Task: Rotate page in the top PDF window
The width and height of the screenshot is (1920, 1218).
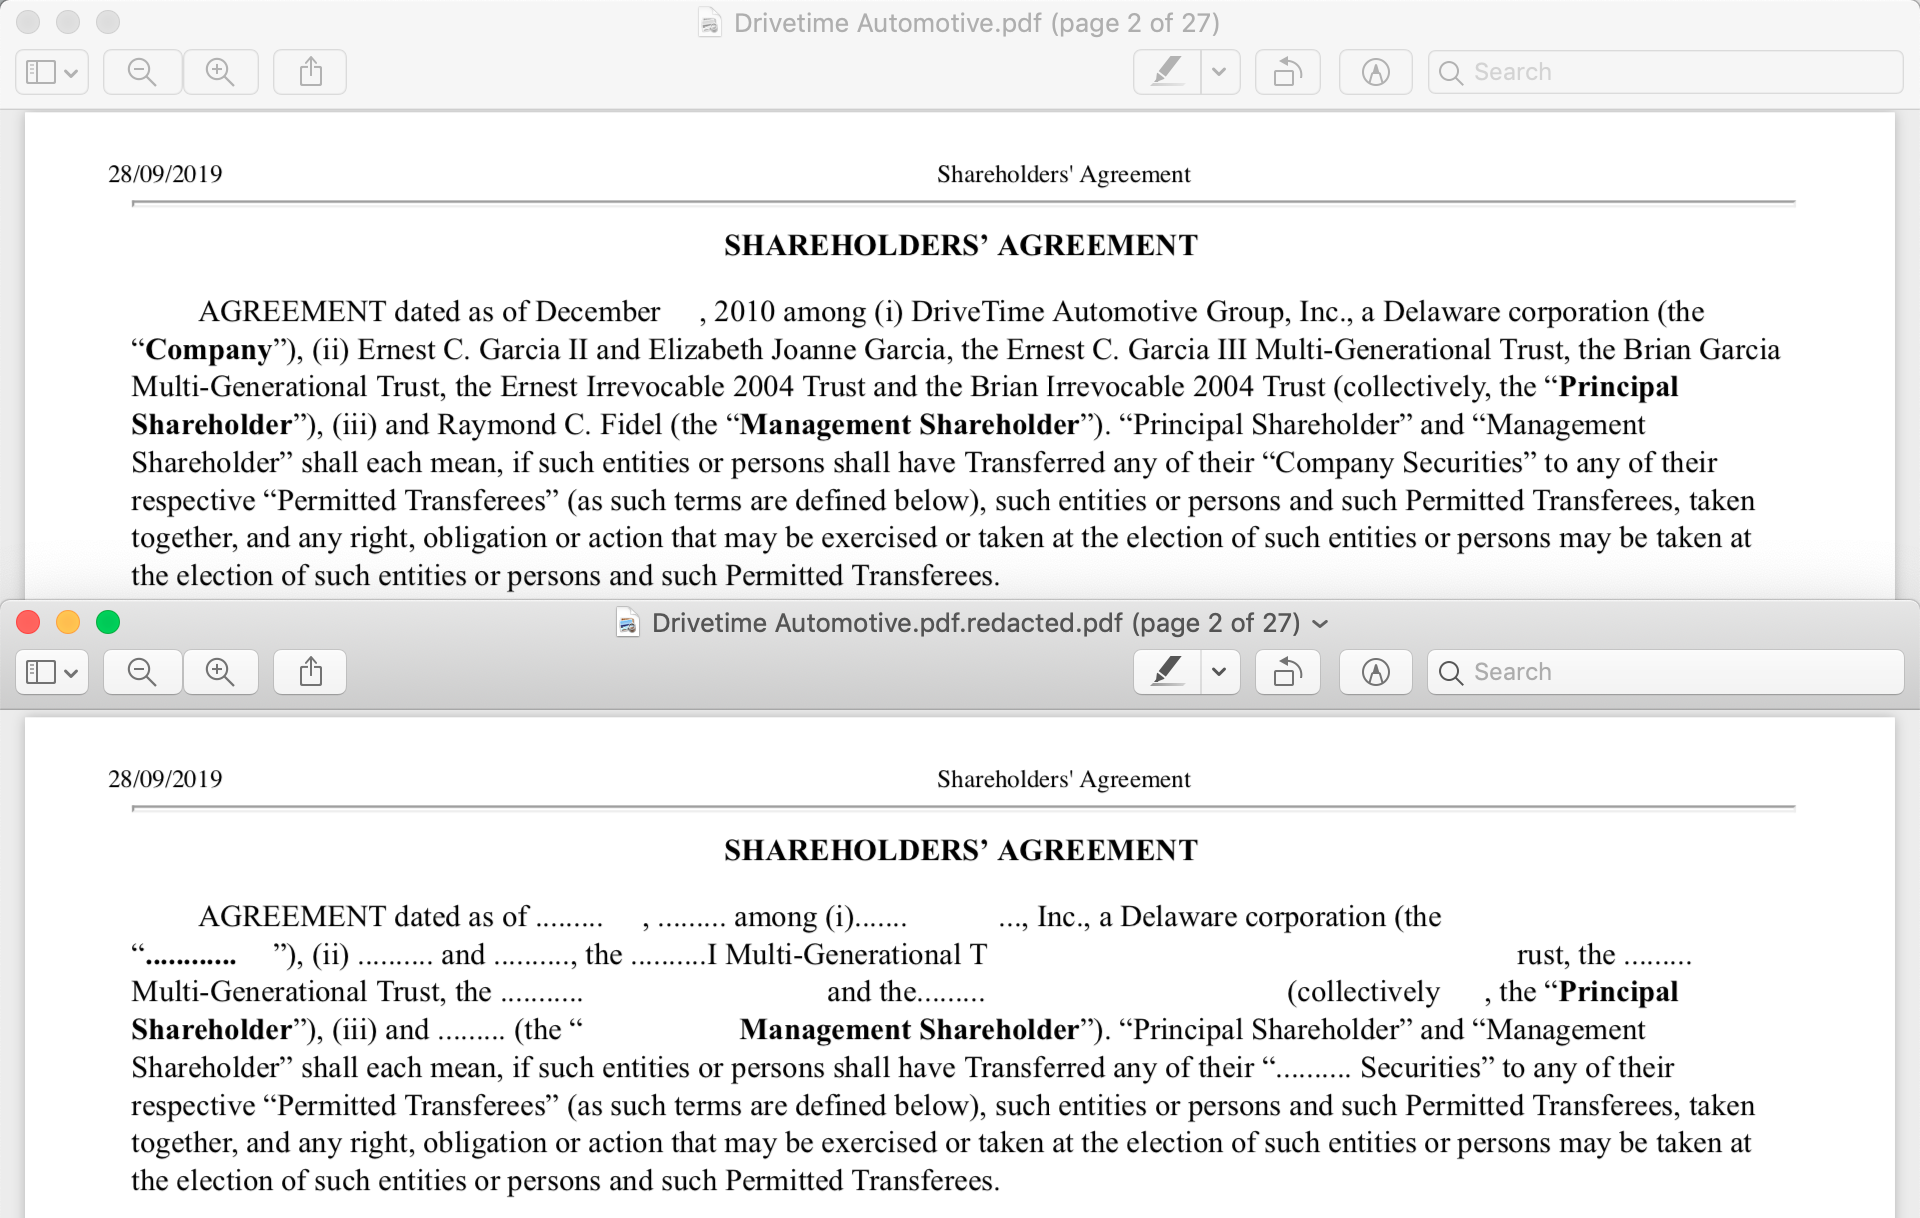Action: pos(1287,72)
